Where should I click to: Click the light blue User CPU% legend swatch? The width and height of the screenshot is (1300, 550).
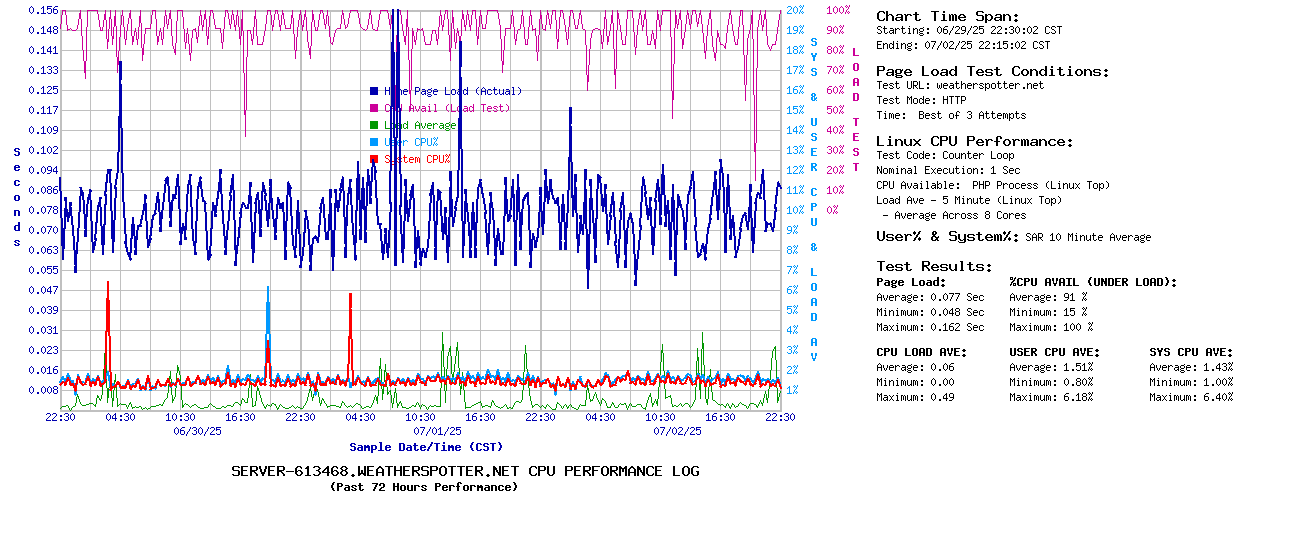(374, 142)
